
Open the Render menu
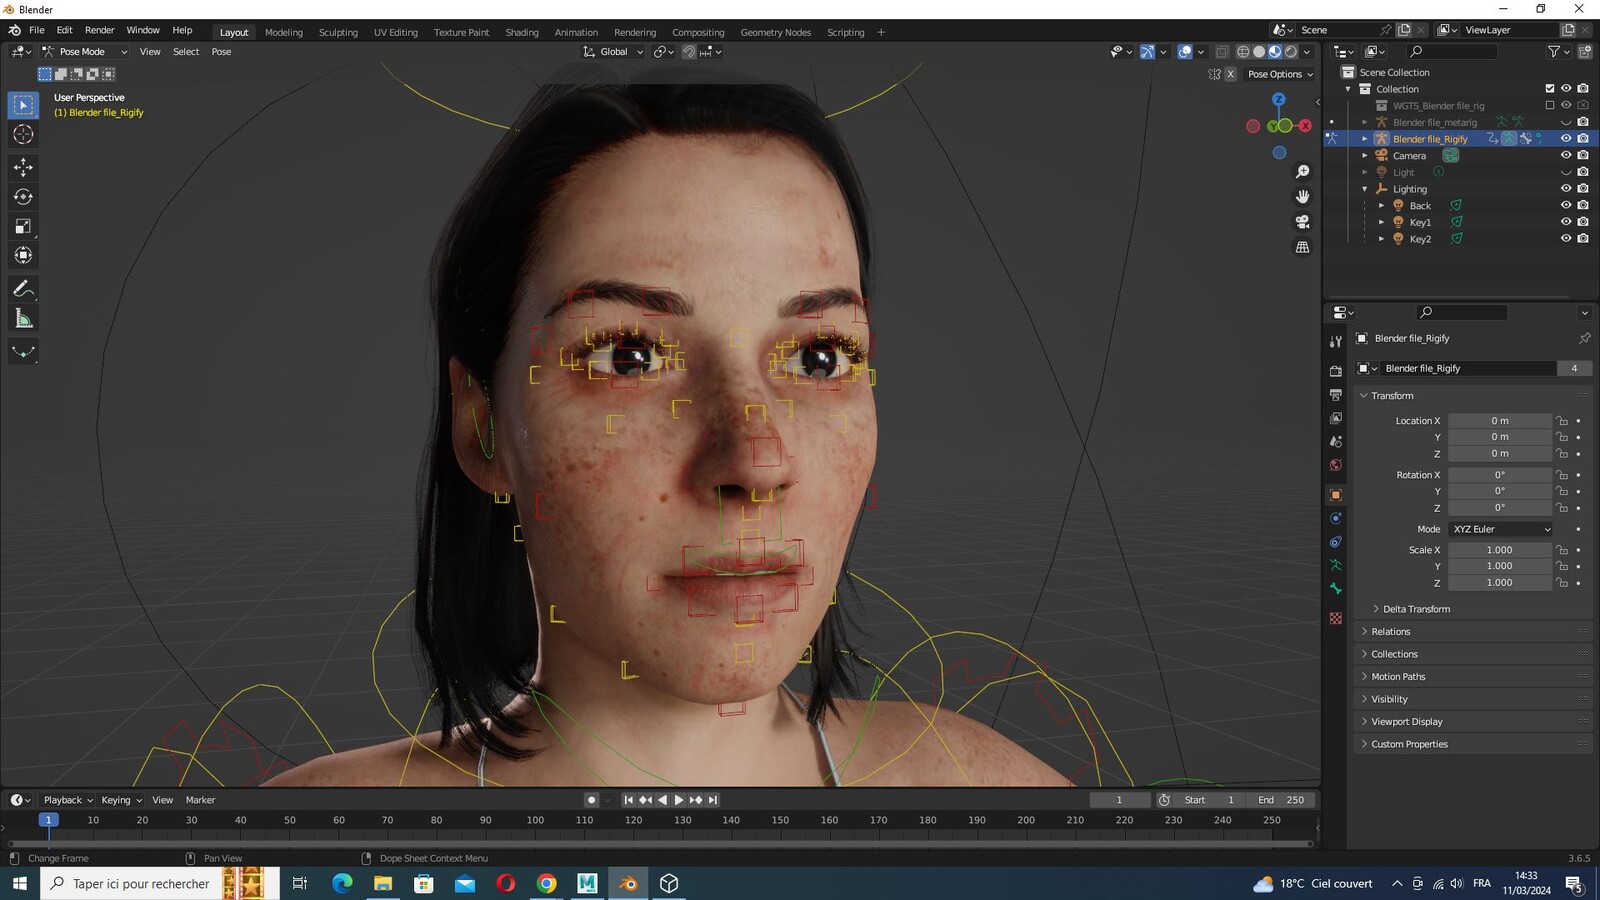pos(99,30)
